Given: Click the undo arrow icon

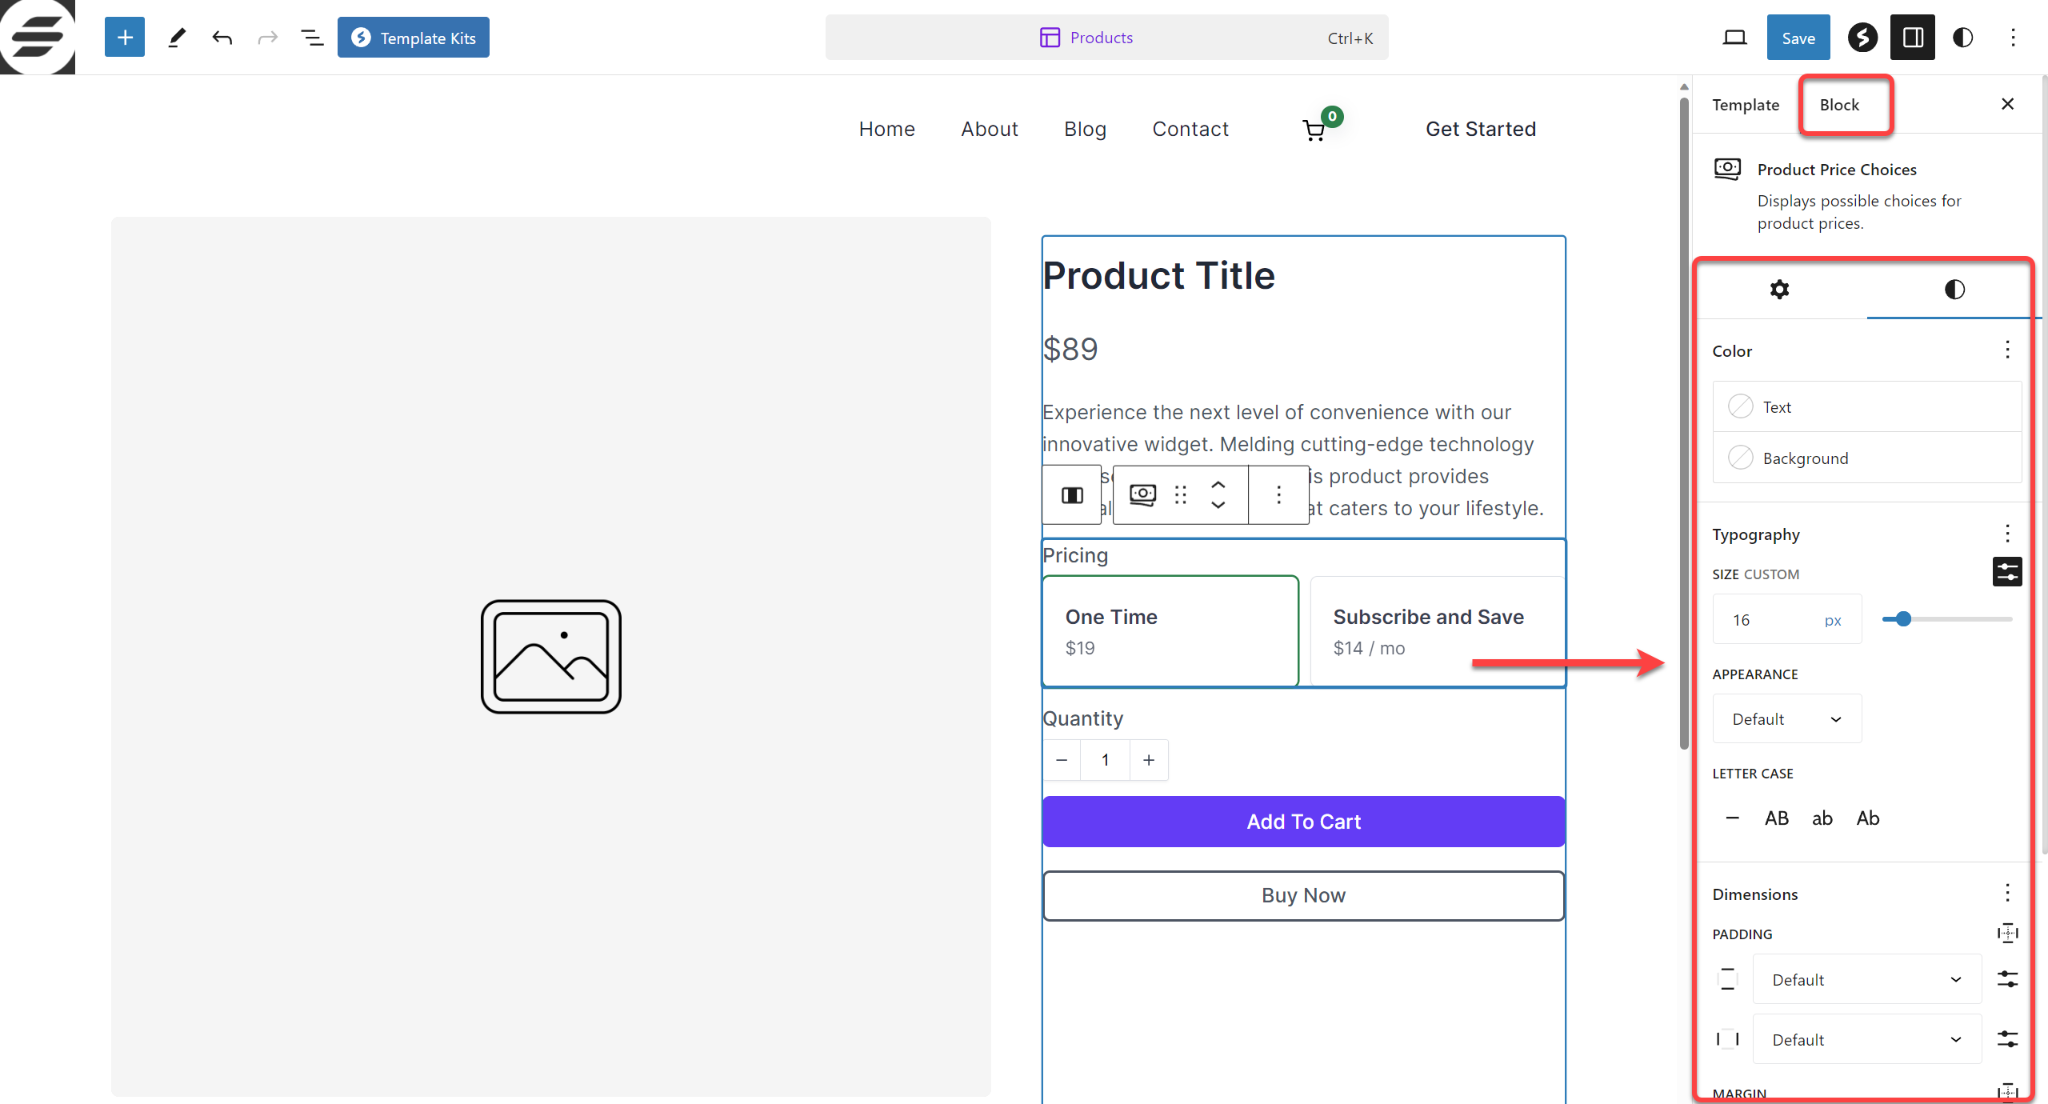Looking at the screenshot, I should [222, 37].
